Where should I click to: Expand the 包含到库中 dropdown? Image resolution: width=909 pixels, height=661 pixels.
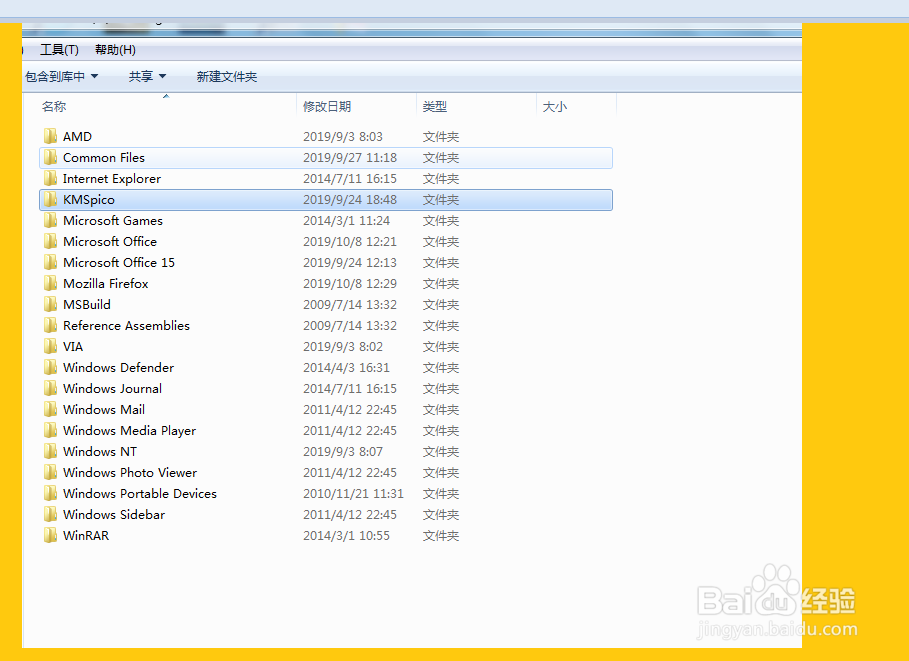pyautogui.click(x=61, y=77)
